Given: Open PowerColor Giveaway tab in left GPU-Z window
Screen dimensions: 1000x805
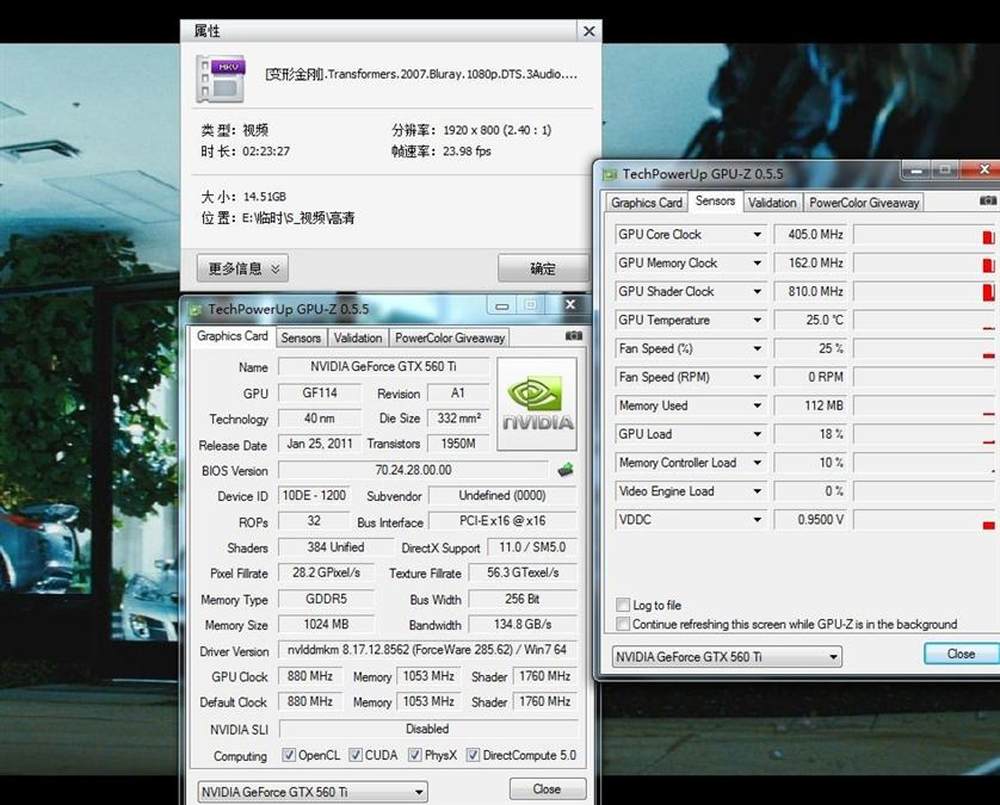Looking at the screenshot, I should (450, 337).
